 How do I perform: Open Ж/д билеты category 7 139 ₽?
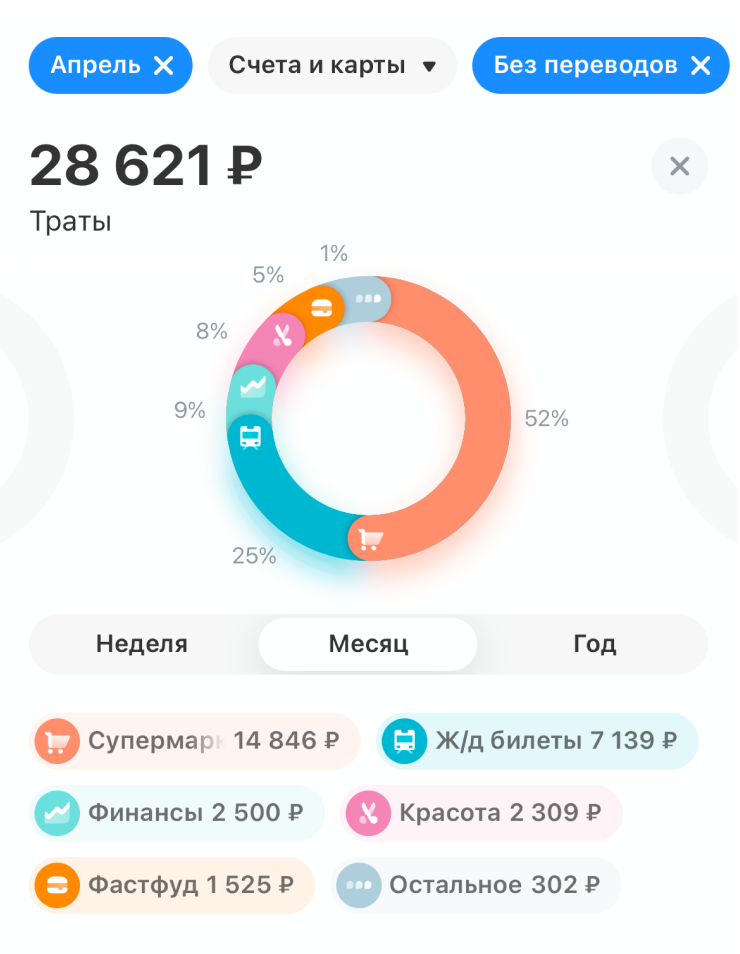click(537, 741)
